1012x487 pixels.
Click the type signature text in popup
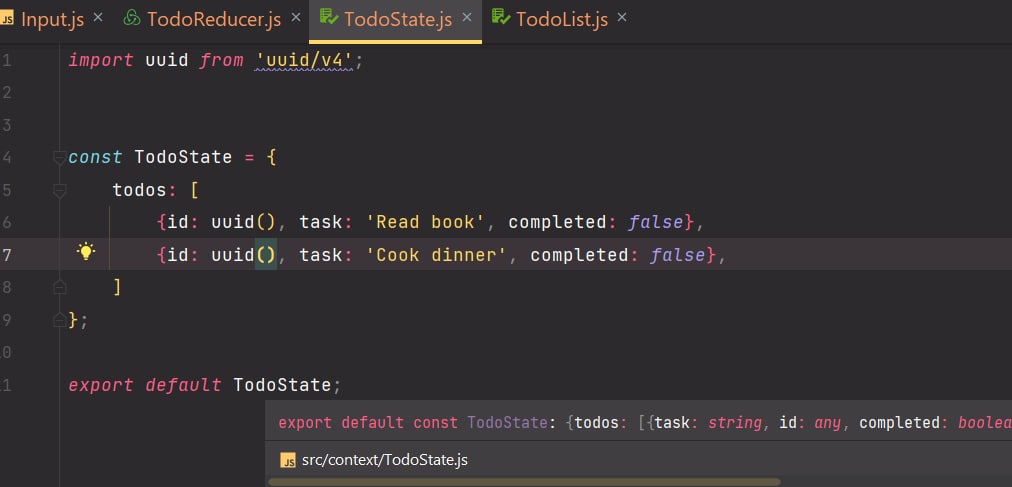pos(645,423)
